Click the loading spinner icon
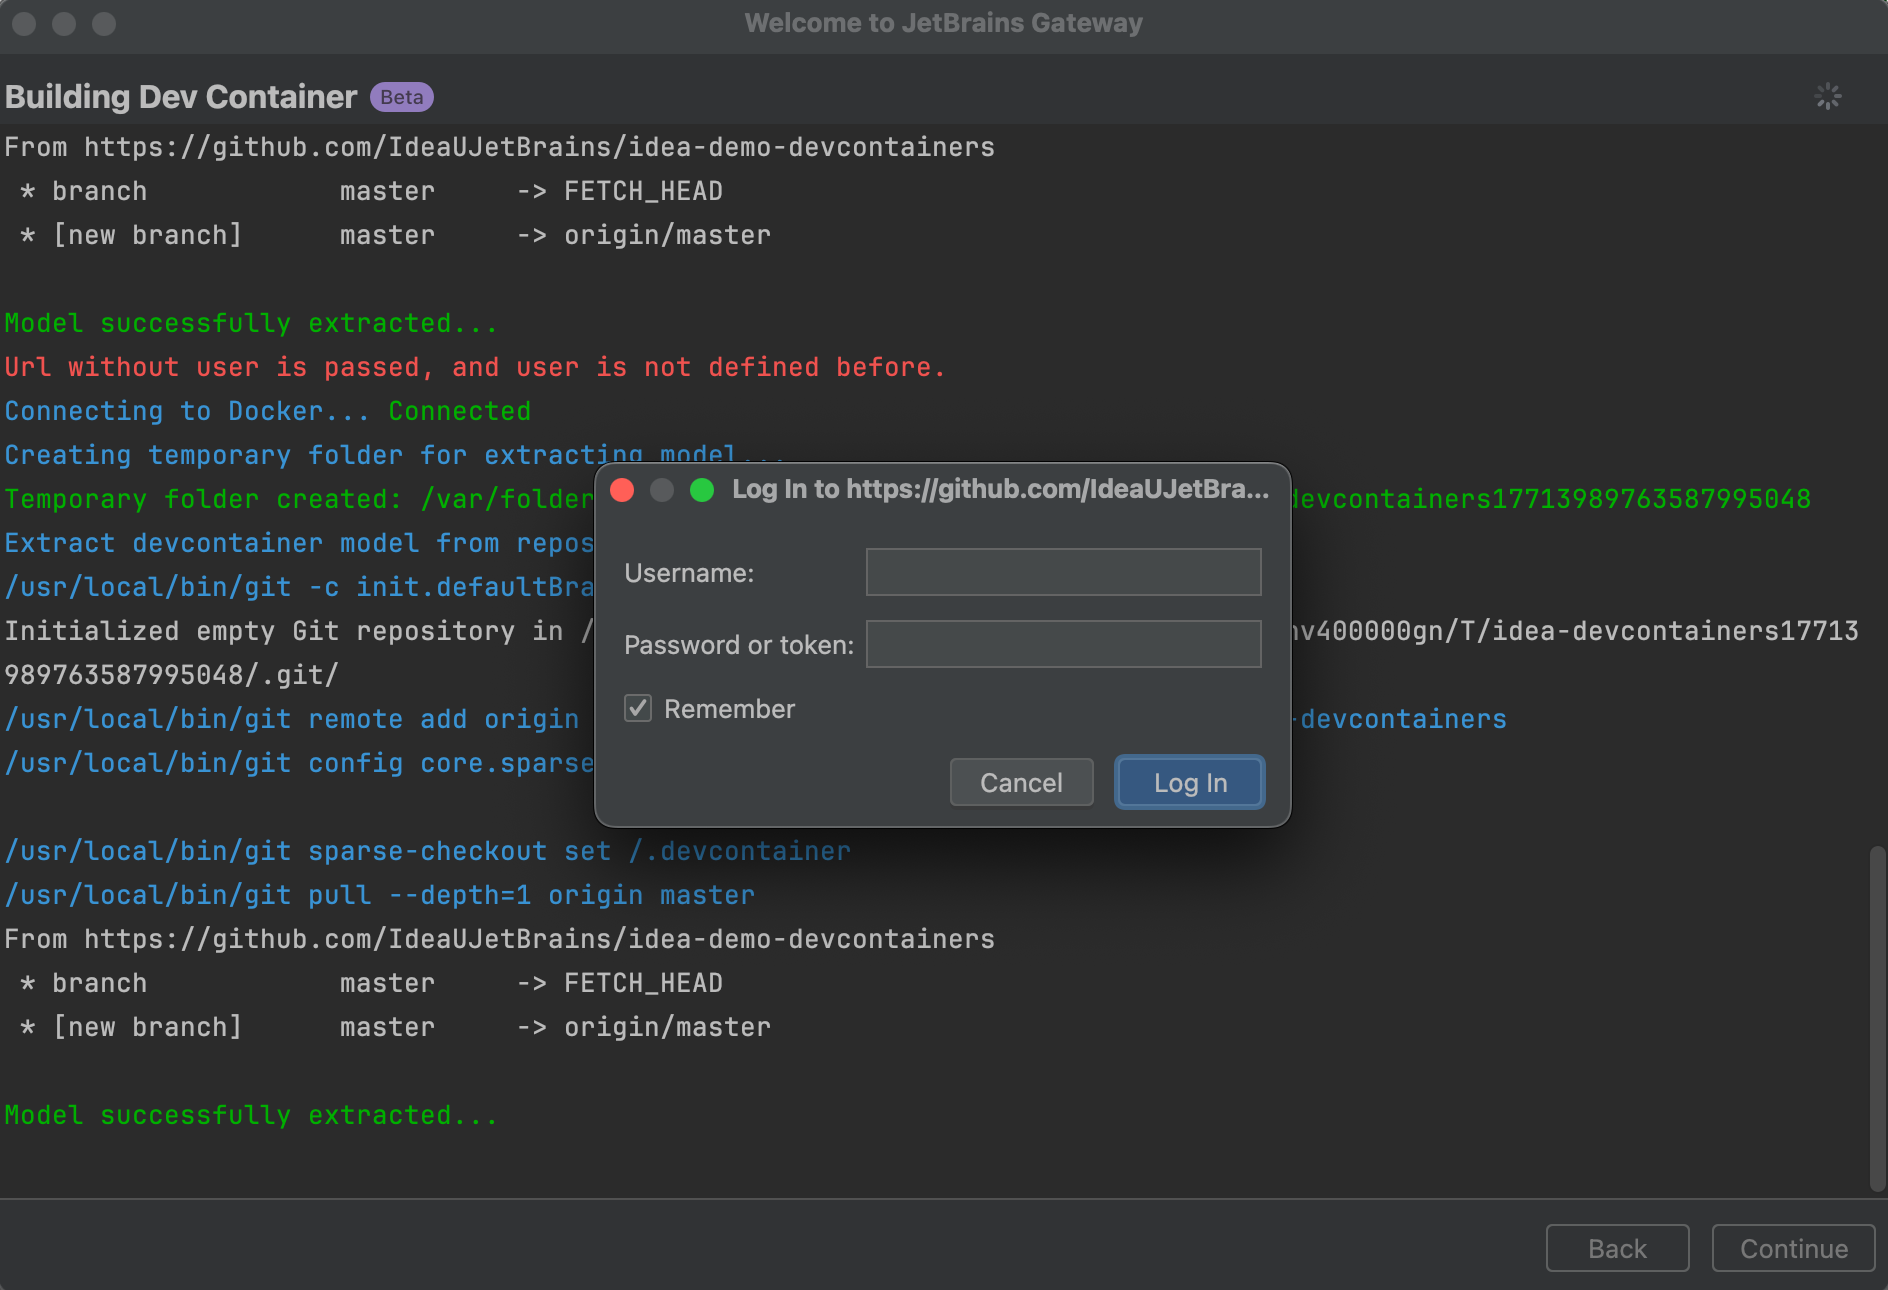The image size is (1888, 1290). coord(1828,96)
